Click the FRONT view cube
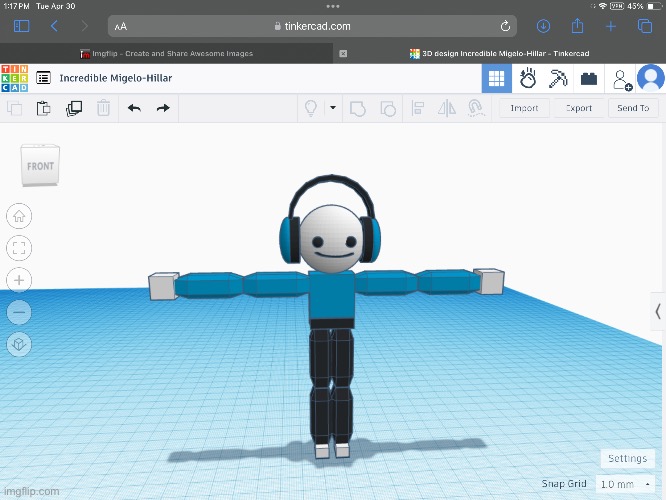 click(40, 165)
